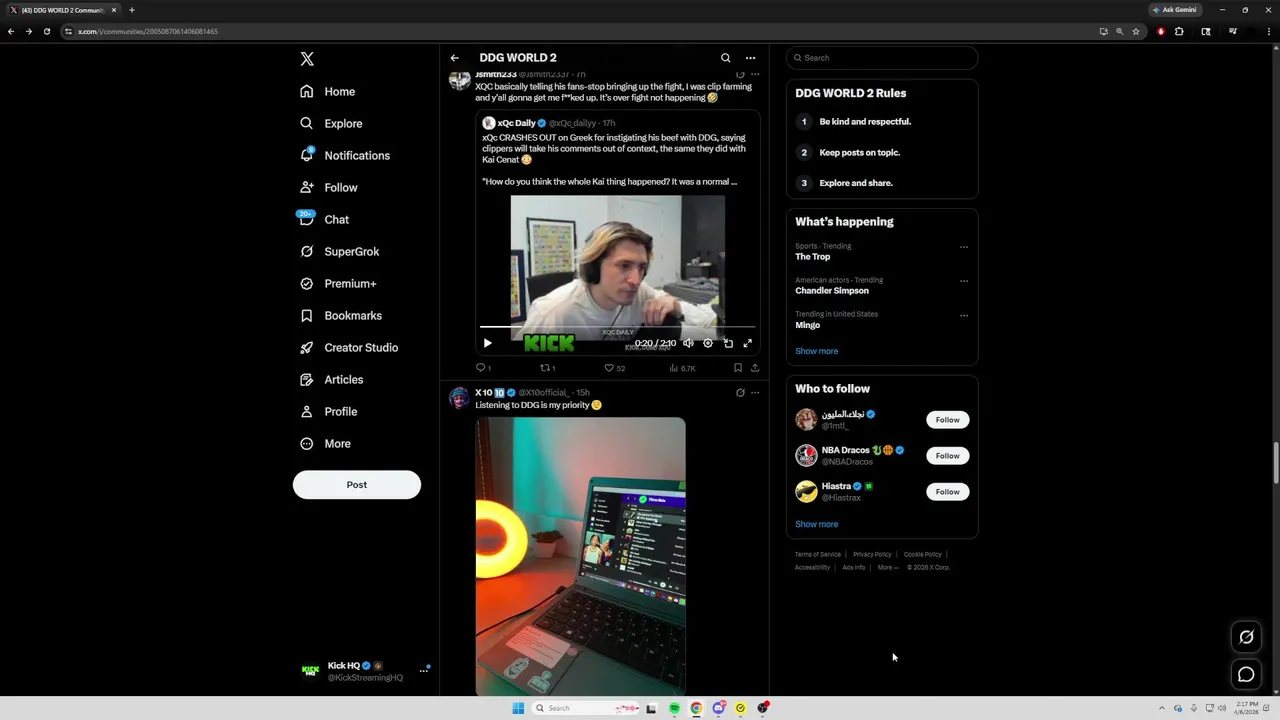Open the floating Grok button

tap(1246, 637)
